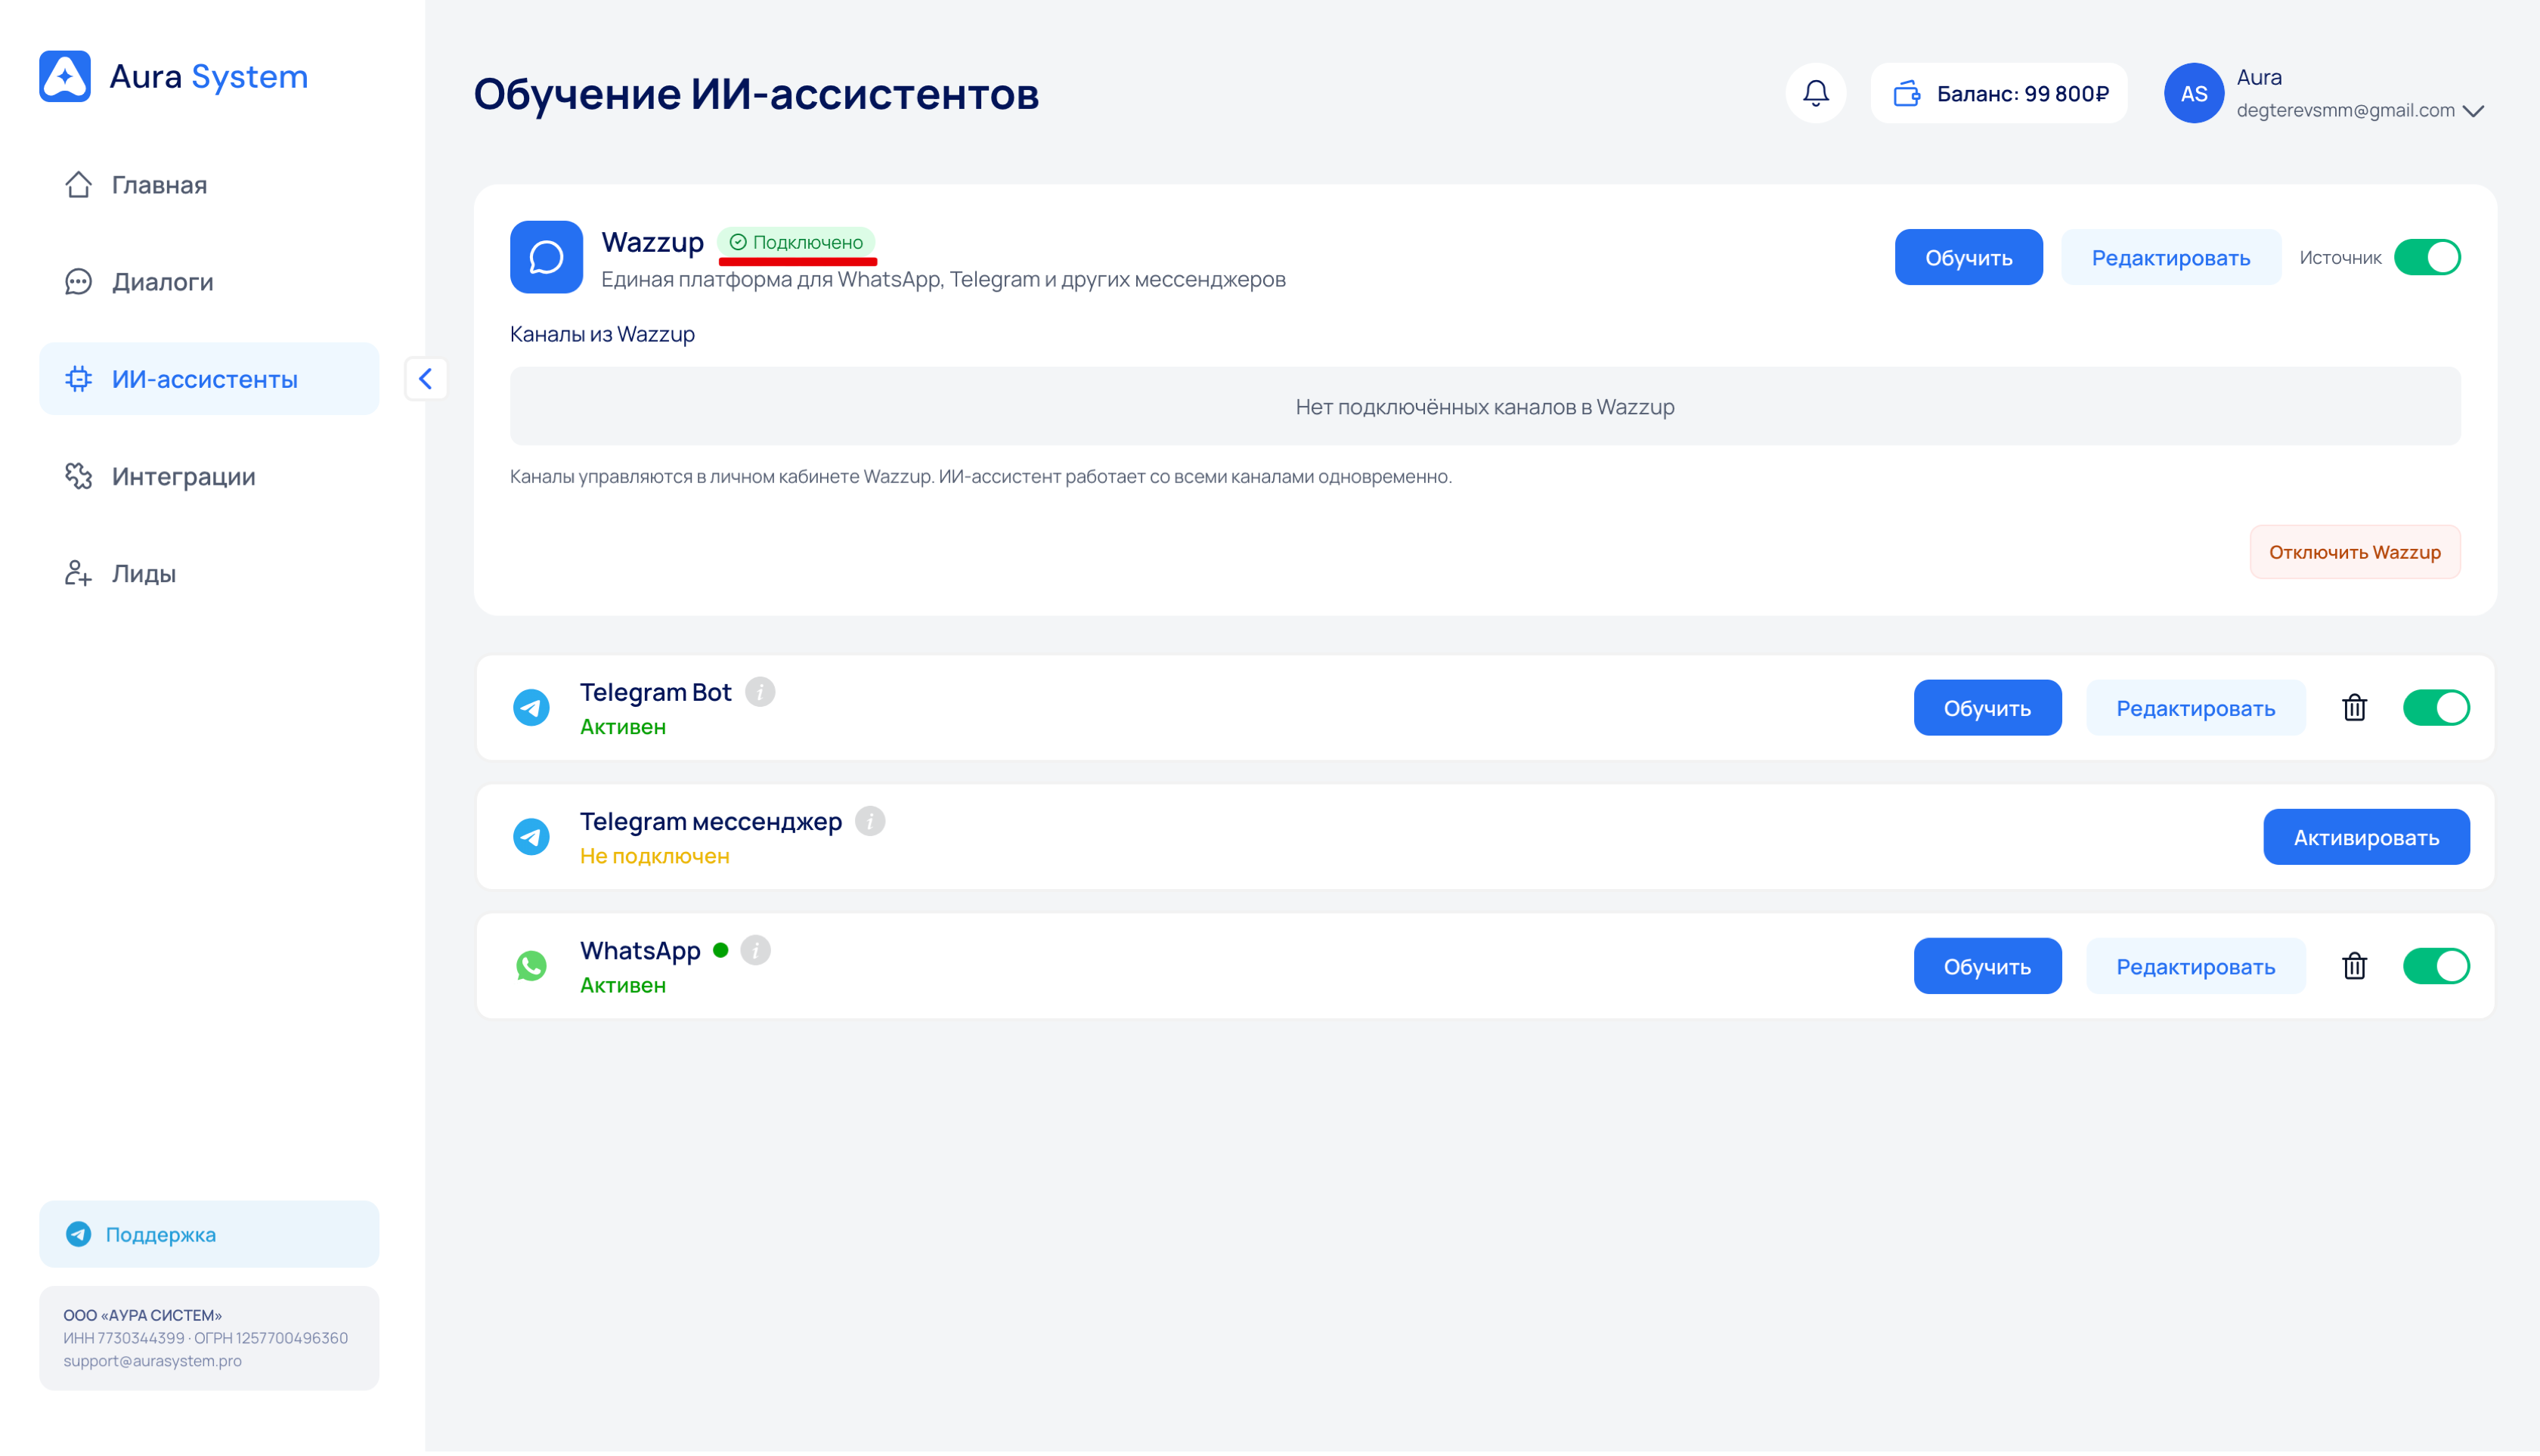Turn off the WhatsApp assistant toggle
2540x1456 pixels.
pos(2436,966)
